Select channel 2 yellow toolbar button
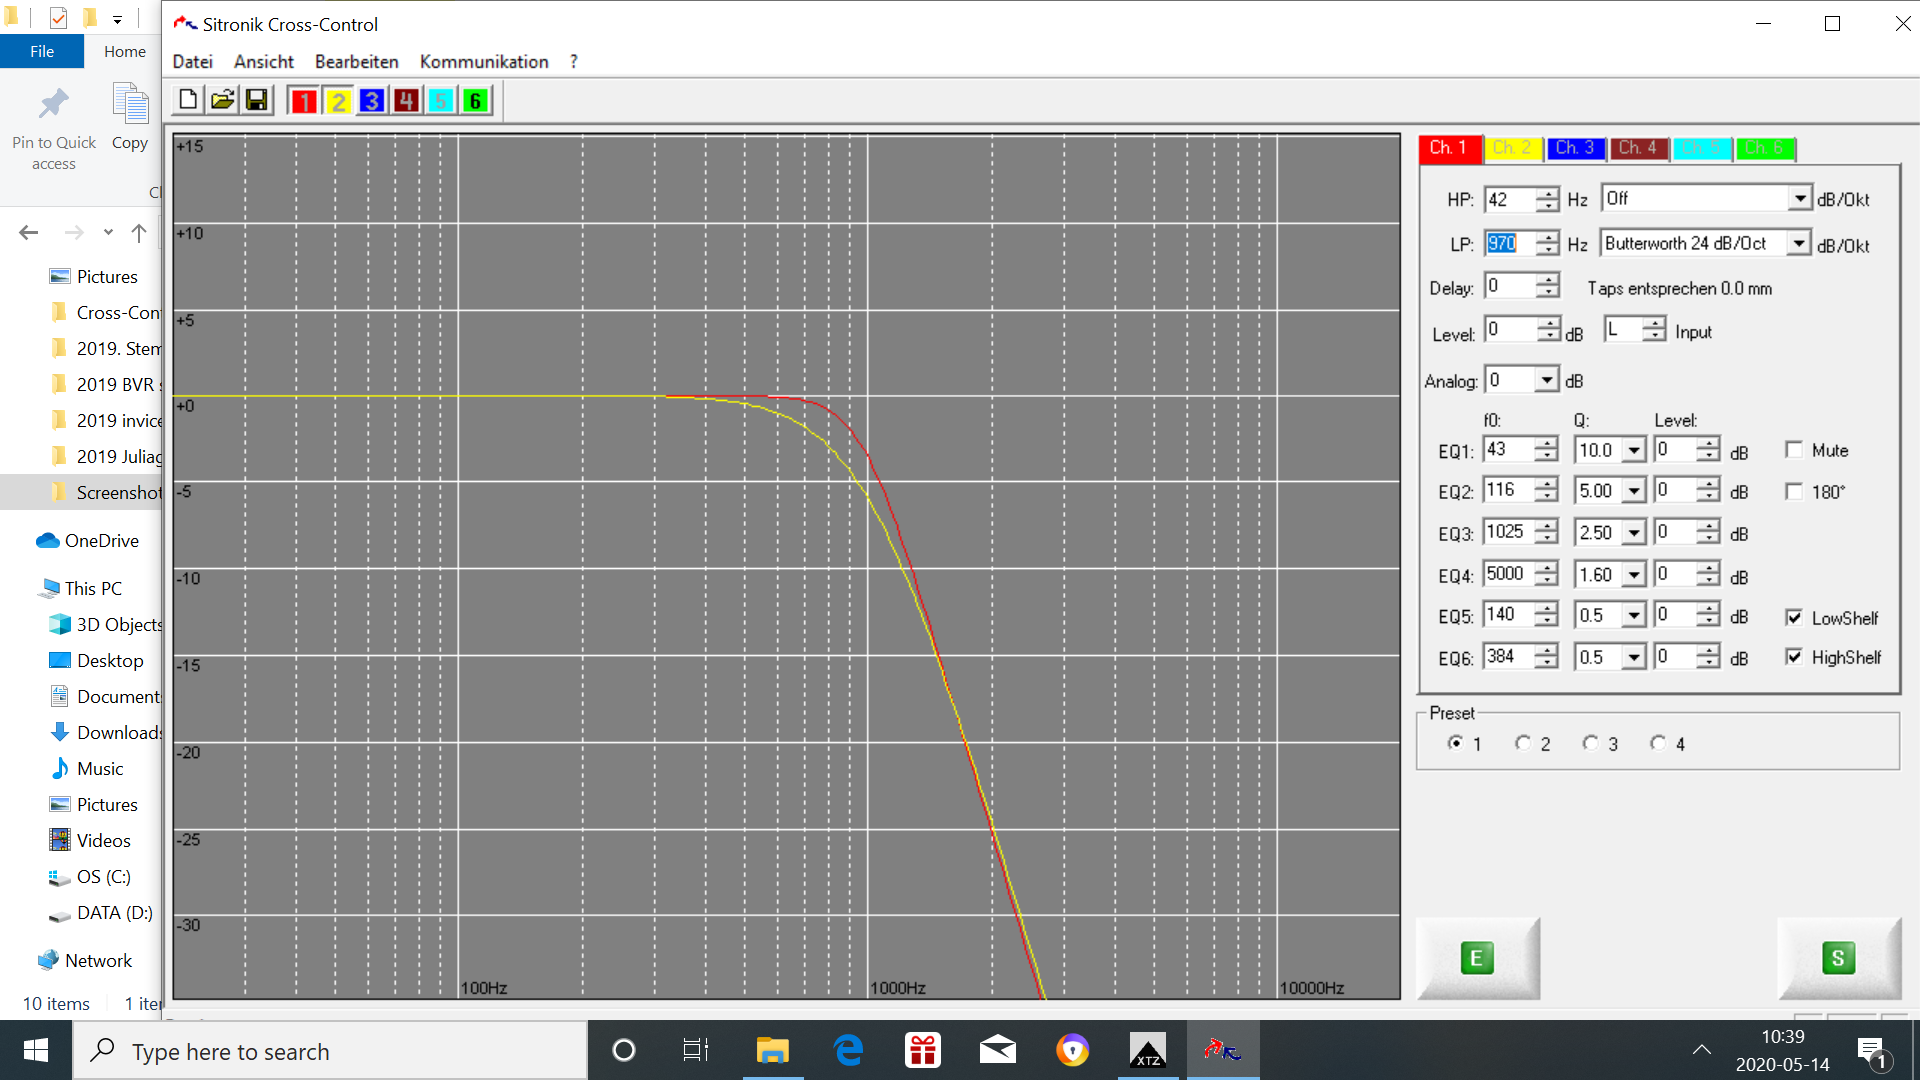Image resolution: width=1920 pixels, height=1080 pixels. tap(338, 101)
